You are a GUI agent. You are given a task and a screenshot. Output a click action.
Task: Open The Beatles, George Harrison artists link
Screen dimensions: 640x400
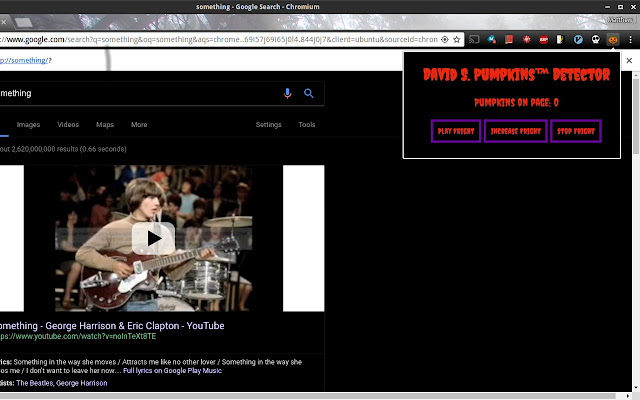coord(62,383)
